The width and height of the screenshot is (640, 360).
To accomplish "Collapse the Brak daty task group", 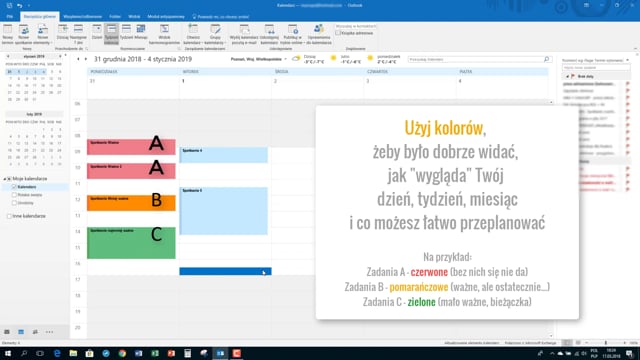I will [x=567, y=76].
